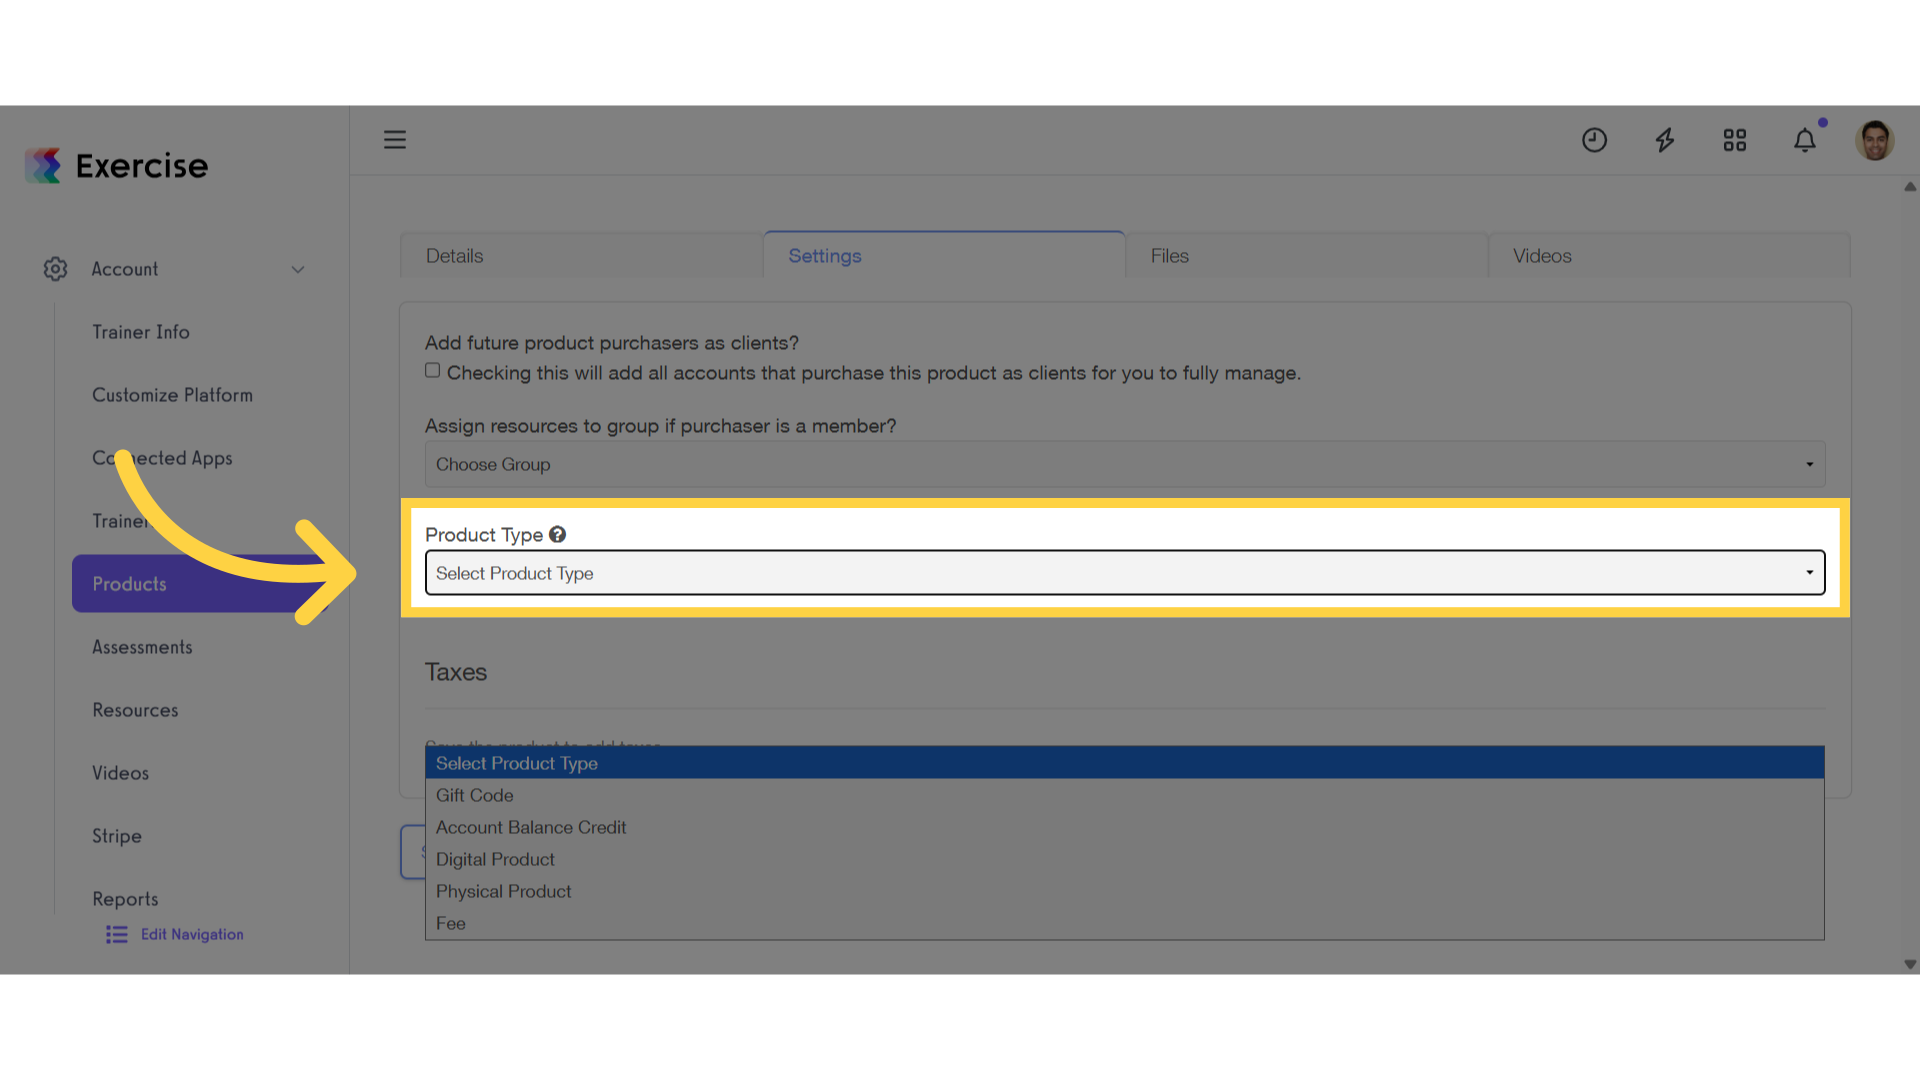Switch to the Files tab

pyautogui.click(x=1307, y=256)
